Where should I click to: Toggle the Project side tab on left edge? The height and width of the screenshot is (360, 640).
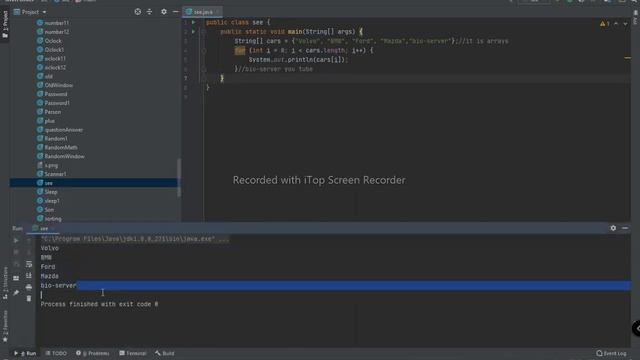point(5,24)
